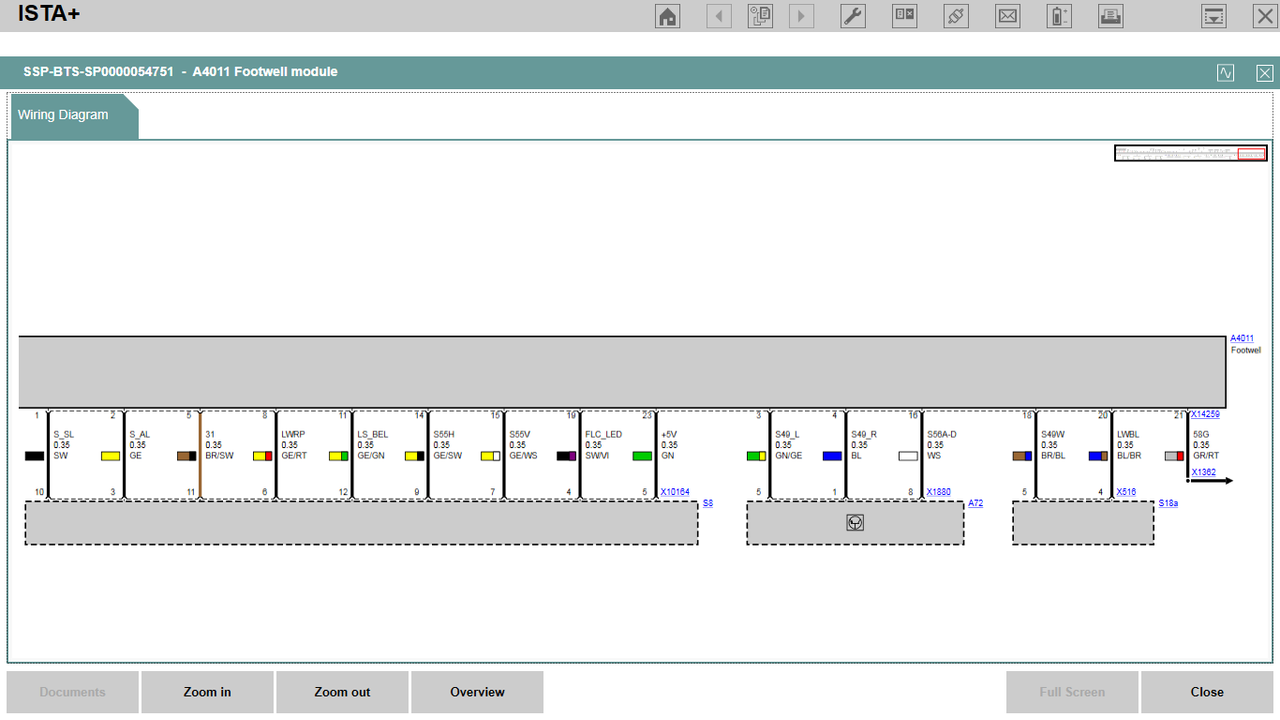Click the steering wheel symbol in A72
This screenshot has width=1280, height=720.
tap(855, 522)
